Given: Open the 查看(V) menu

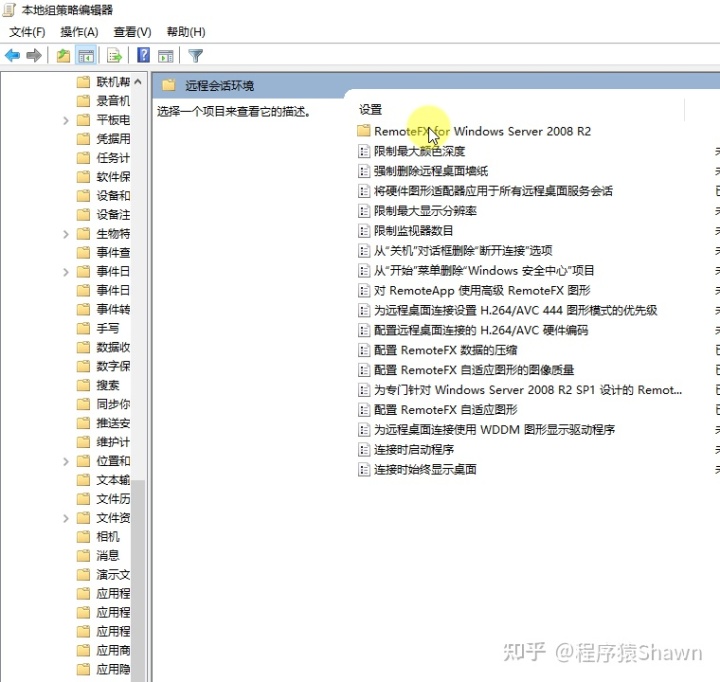Looking at the screenshot, I should pos(132,32).
